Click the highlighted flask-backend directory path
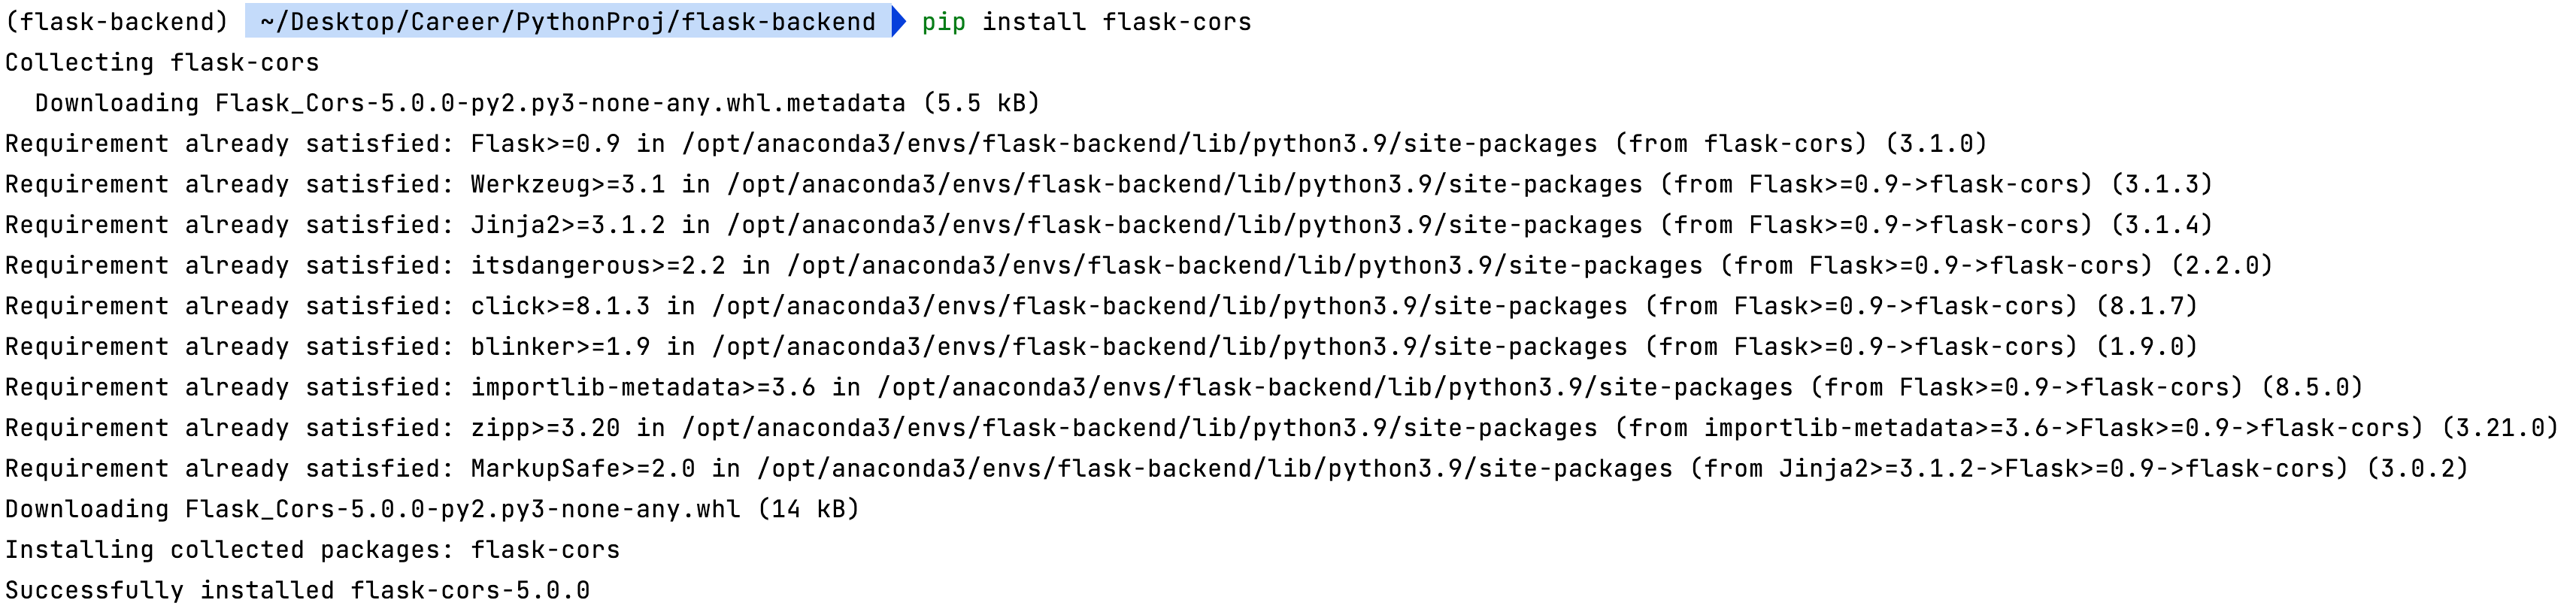The height and width of the screenshot is (606, 2576). point(567,21)
